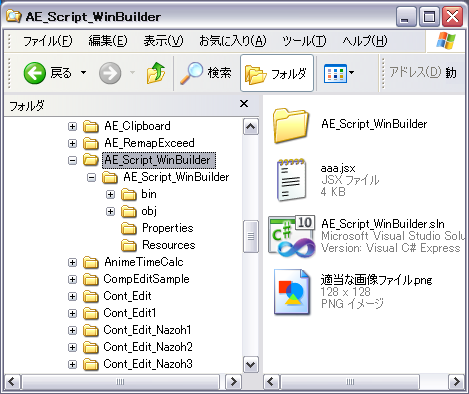Click folder pane horizontal scroll left arrow

click(x=12, y=381)
